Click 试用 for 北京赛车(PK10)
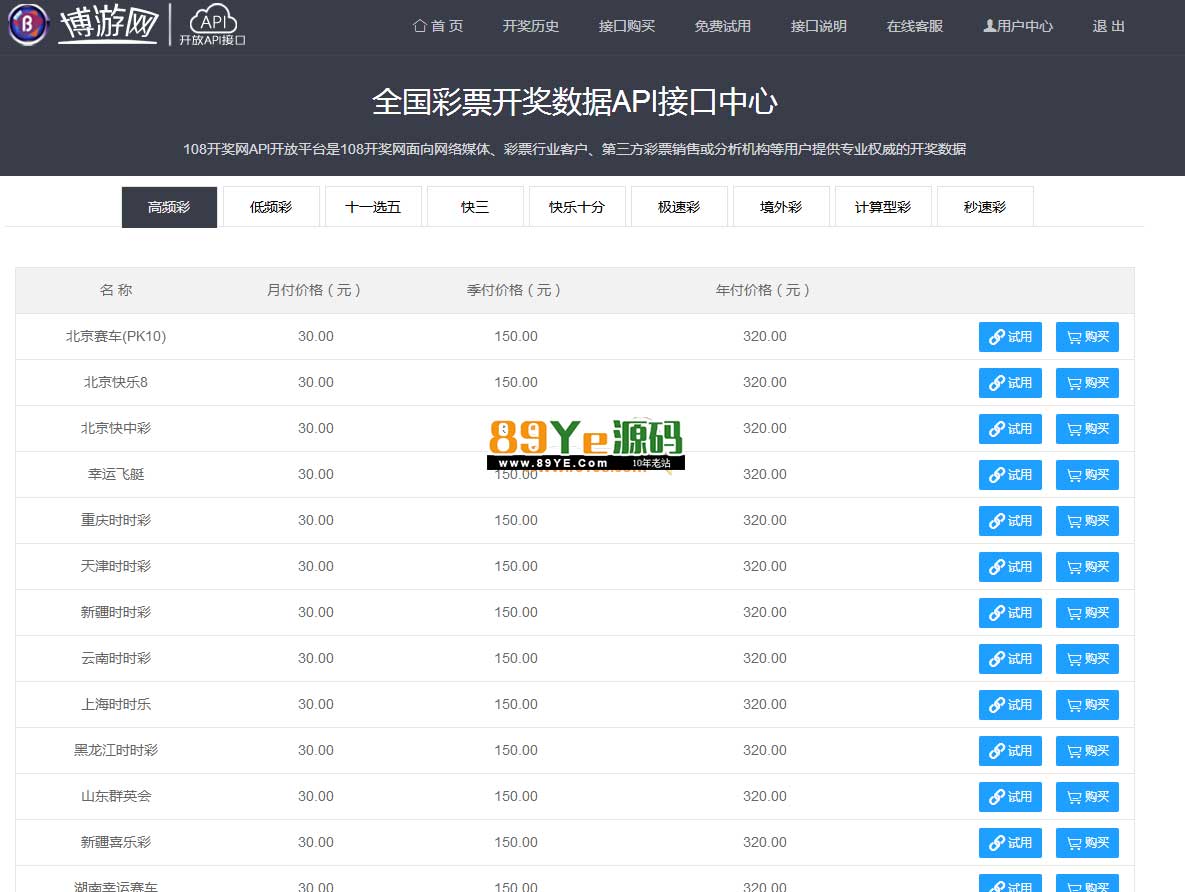The height and width of the screenshot is (892, 1185). [1010, 337]
